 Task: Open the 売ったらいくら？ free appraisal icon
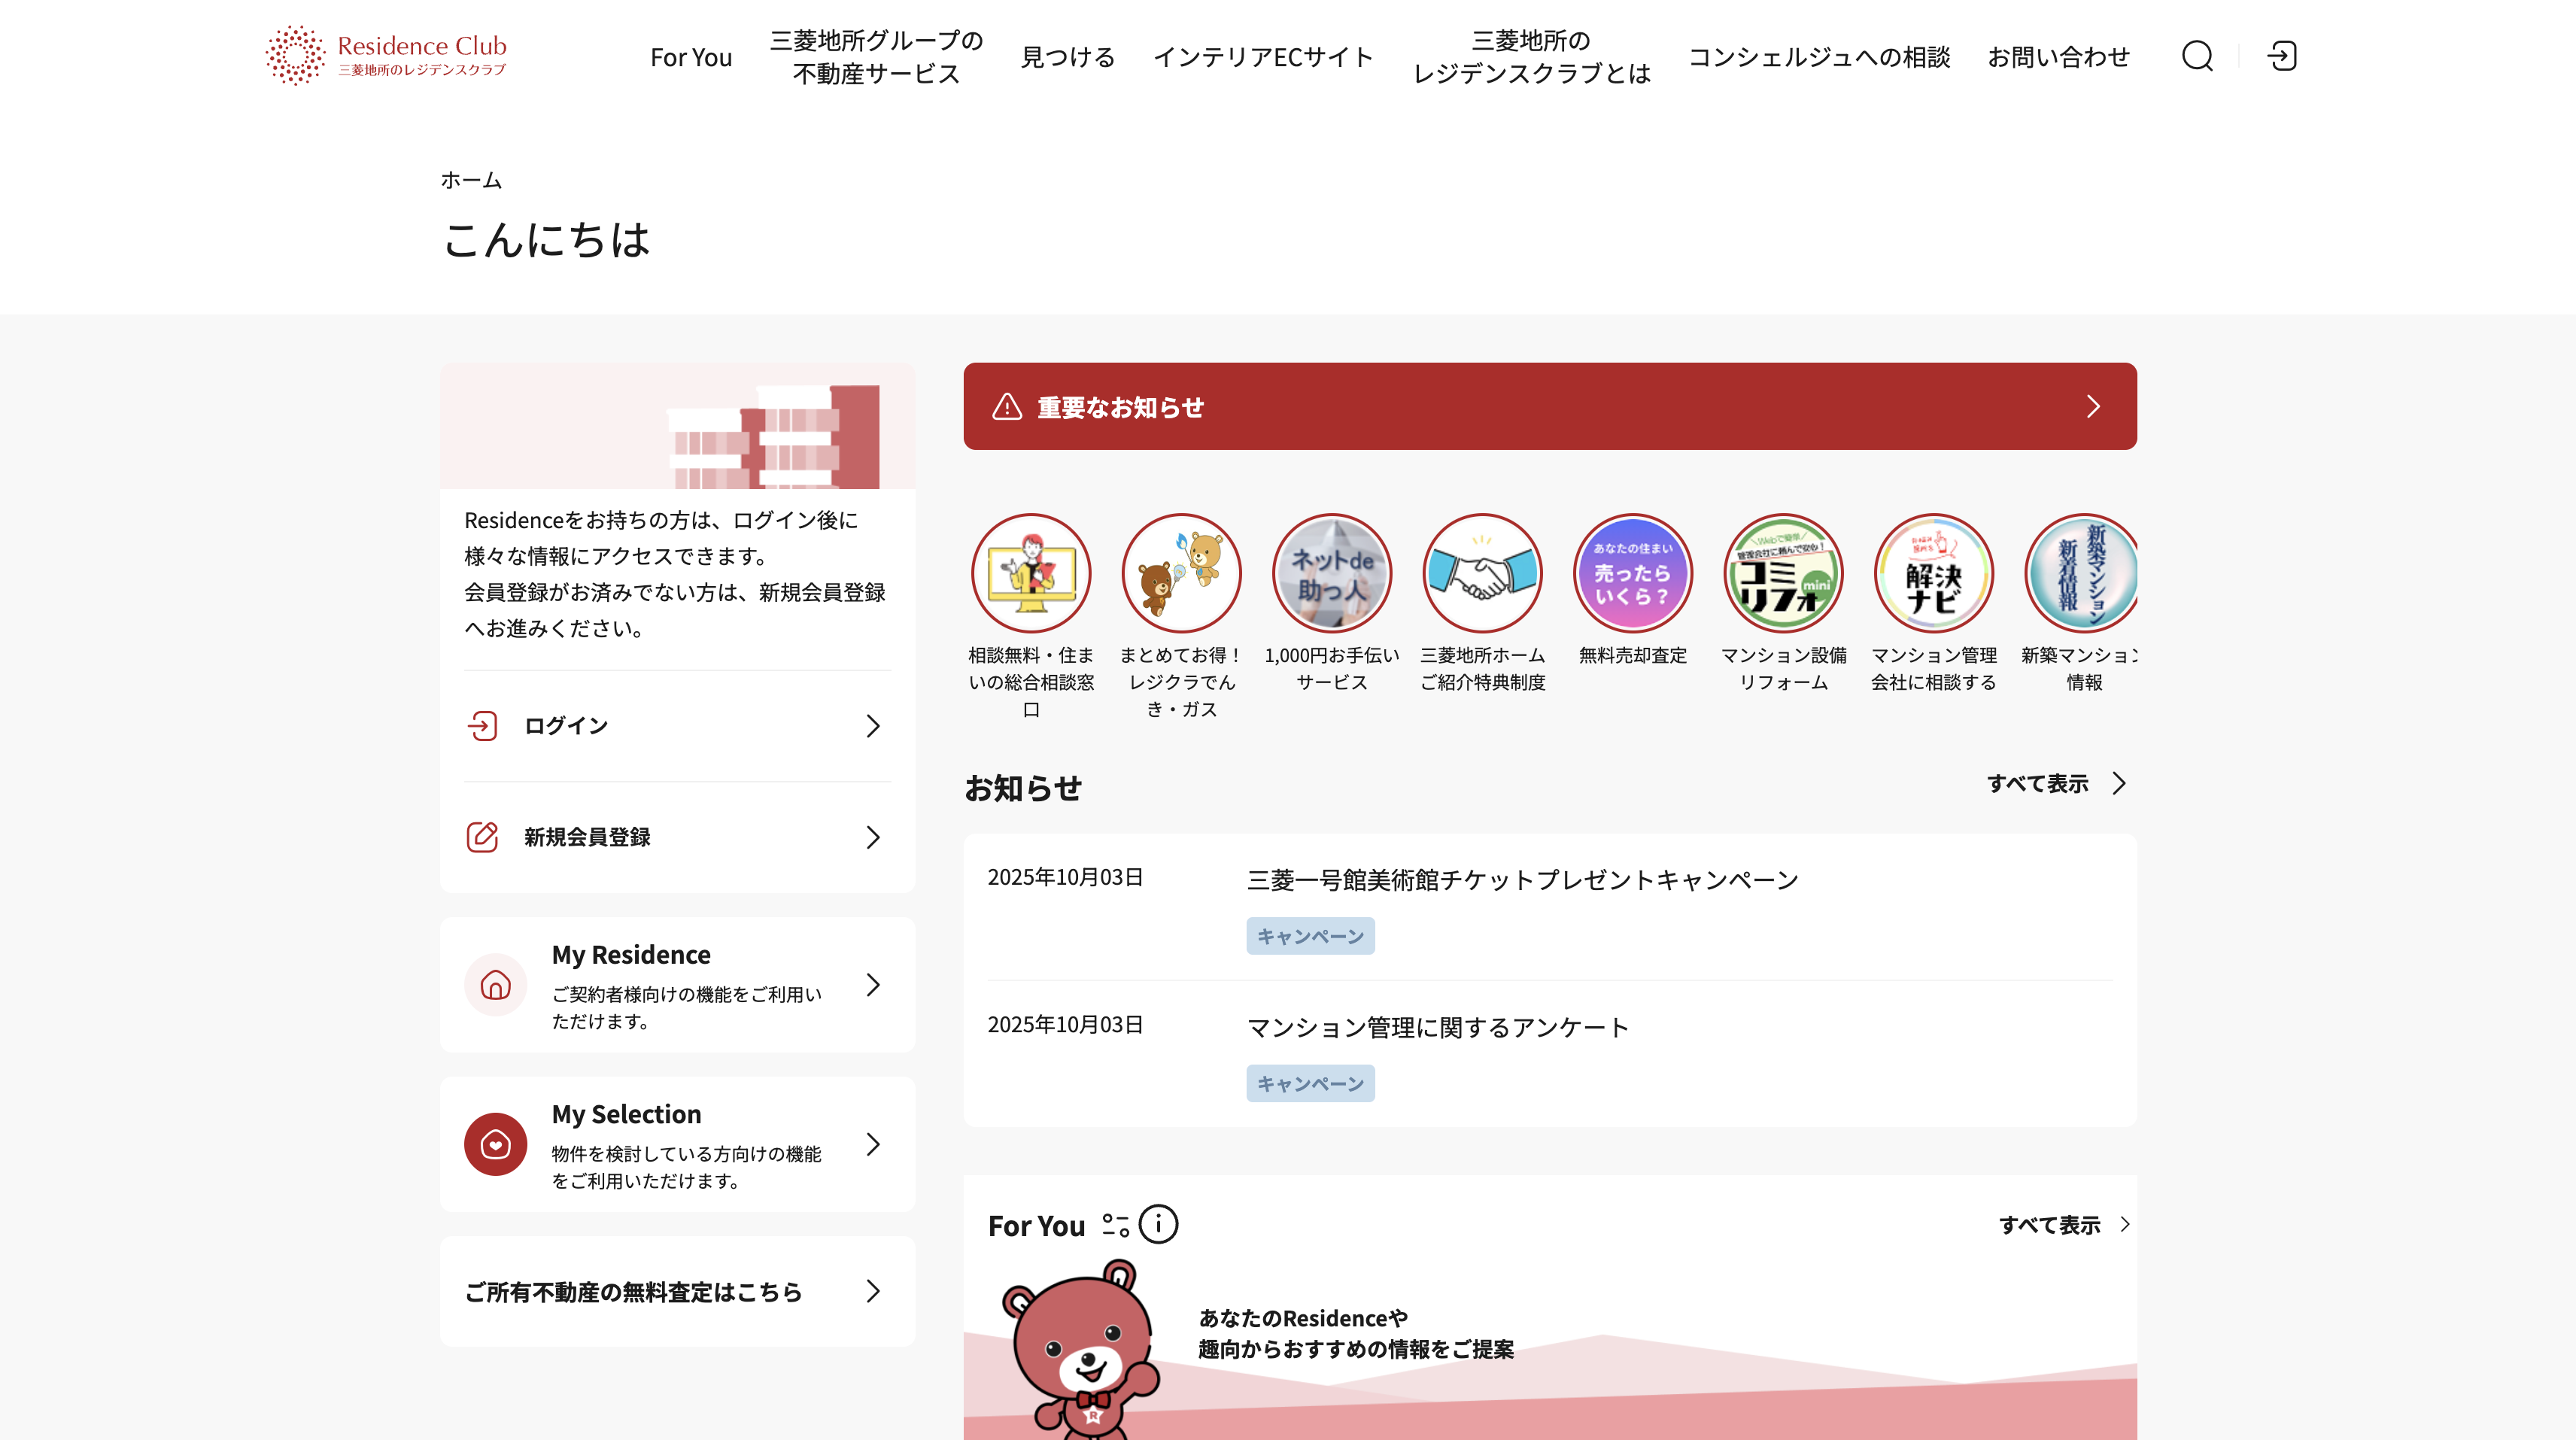(x=1632, y=574)
